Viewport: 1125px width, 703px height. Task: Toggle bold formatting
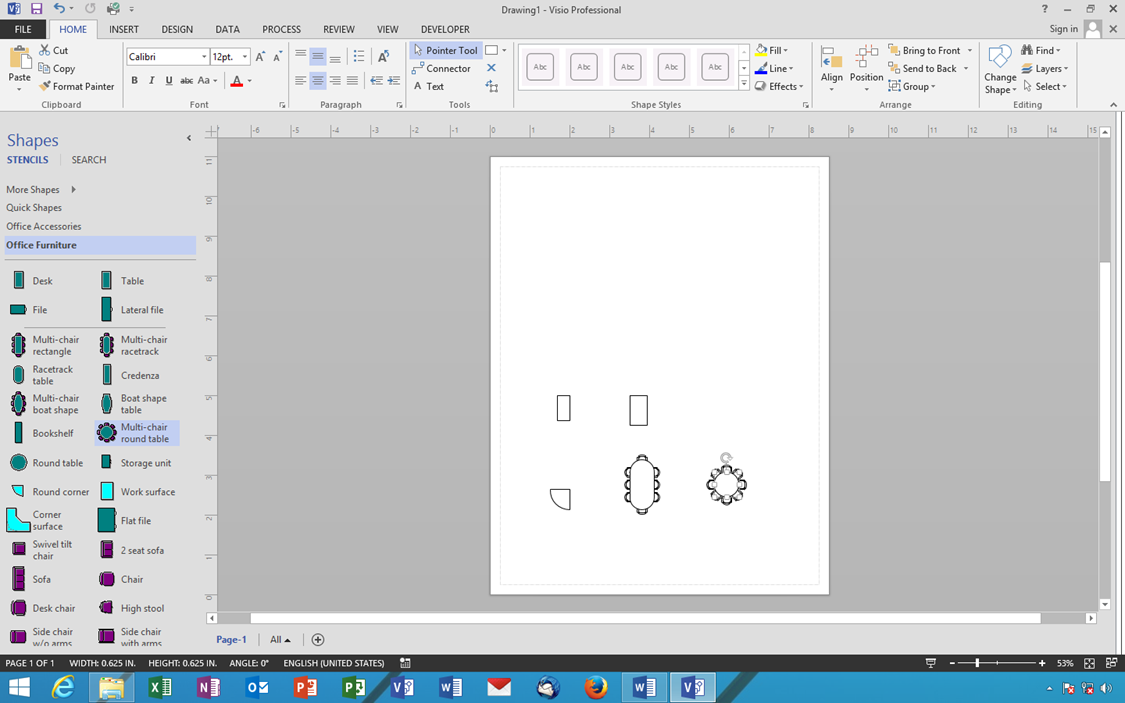pyautogui.click(x=134, y=79)
